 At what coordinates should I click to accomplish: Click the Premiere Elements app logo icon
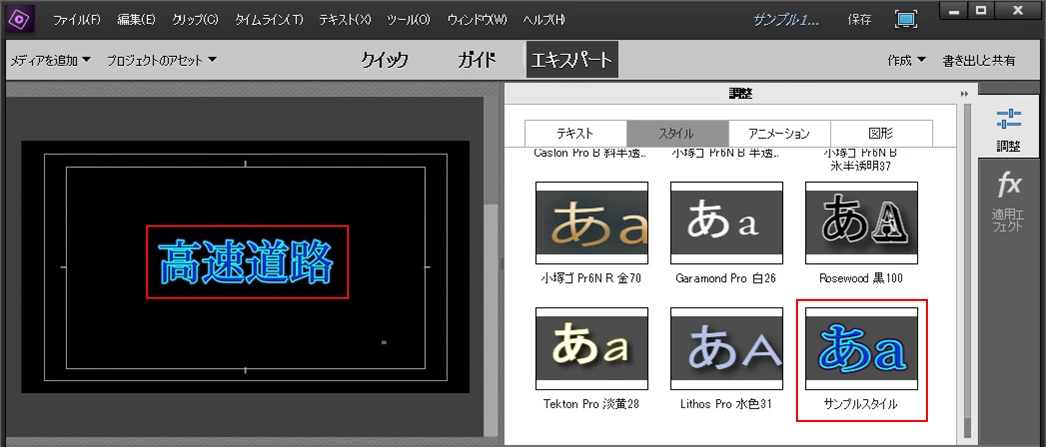click(20, 19)
